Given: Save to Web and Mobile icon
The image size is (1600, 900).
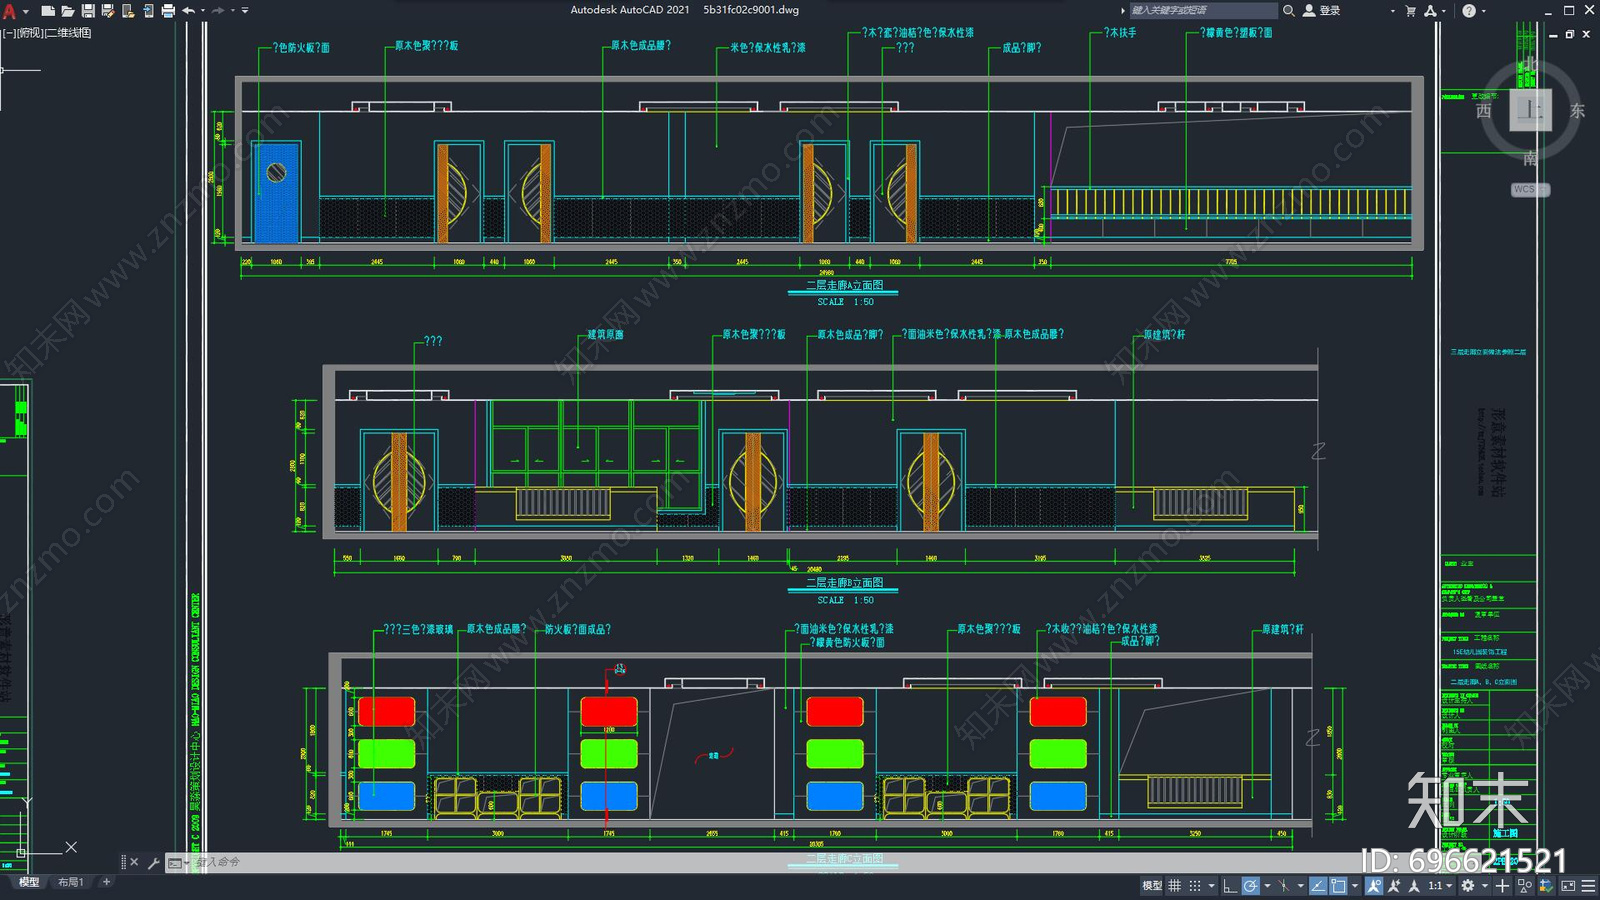Looking at the screenshot, I should tap(148, 11).
